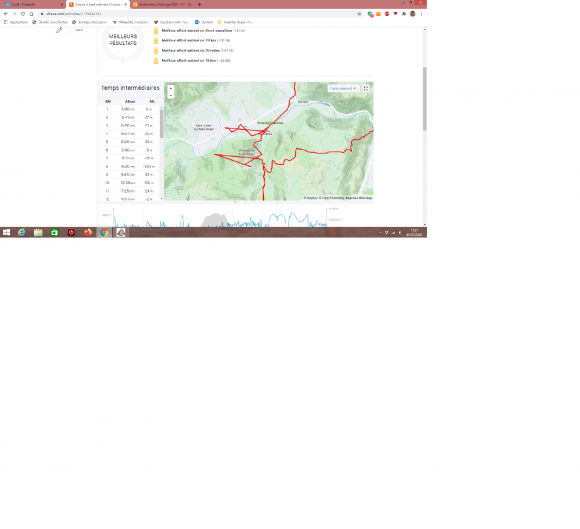Open the green Store taskbar app
The height and width of the screenshot is (529, 580).
pos(54,232)
